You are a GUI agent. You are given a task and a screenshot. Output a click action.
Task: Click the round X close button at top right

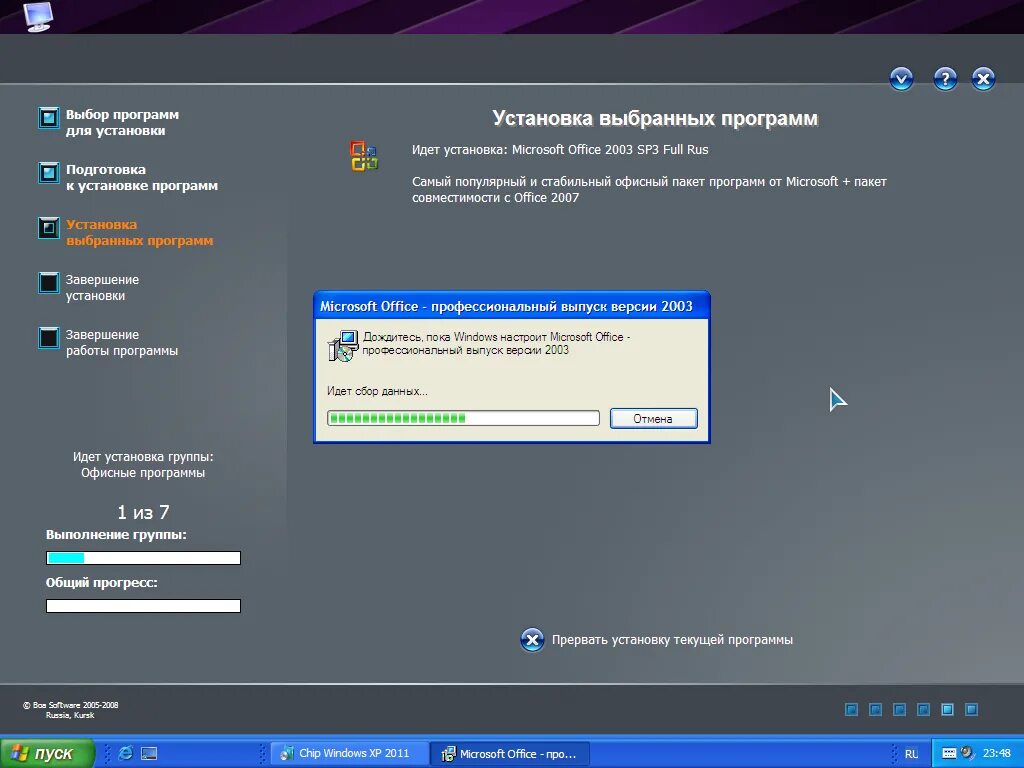(983, 79)
